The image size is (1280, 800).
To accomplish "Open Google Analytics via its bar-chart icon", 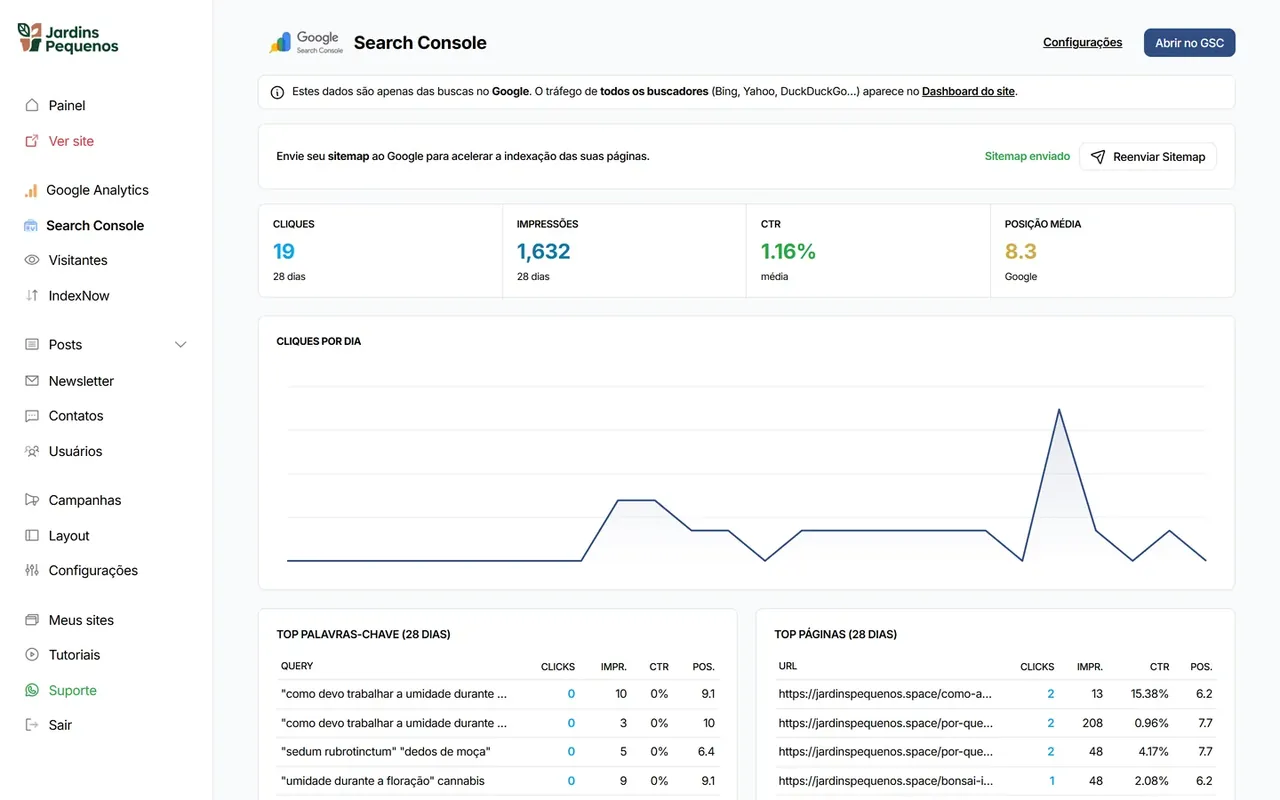I will [x=31, y=190].
